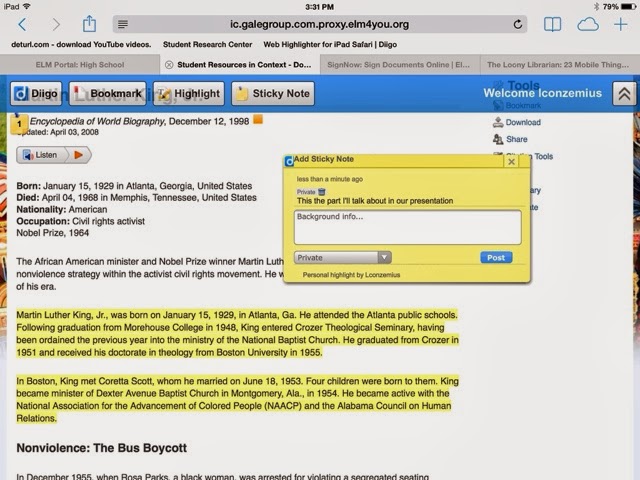640x480 pixels.
Task: Click the highlighted paragraph about Morehouse College
Action: pyautogui.click(x=238, y=333)
